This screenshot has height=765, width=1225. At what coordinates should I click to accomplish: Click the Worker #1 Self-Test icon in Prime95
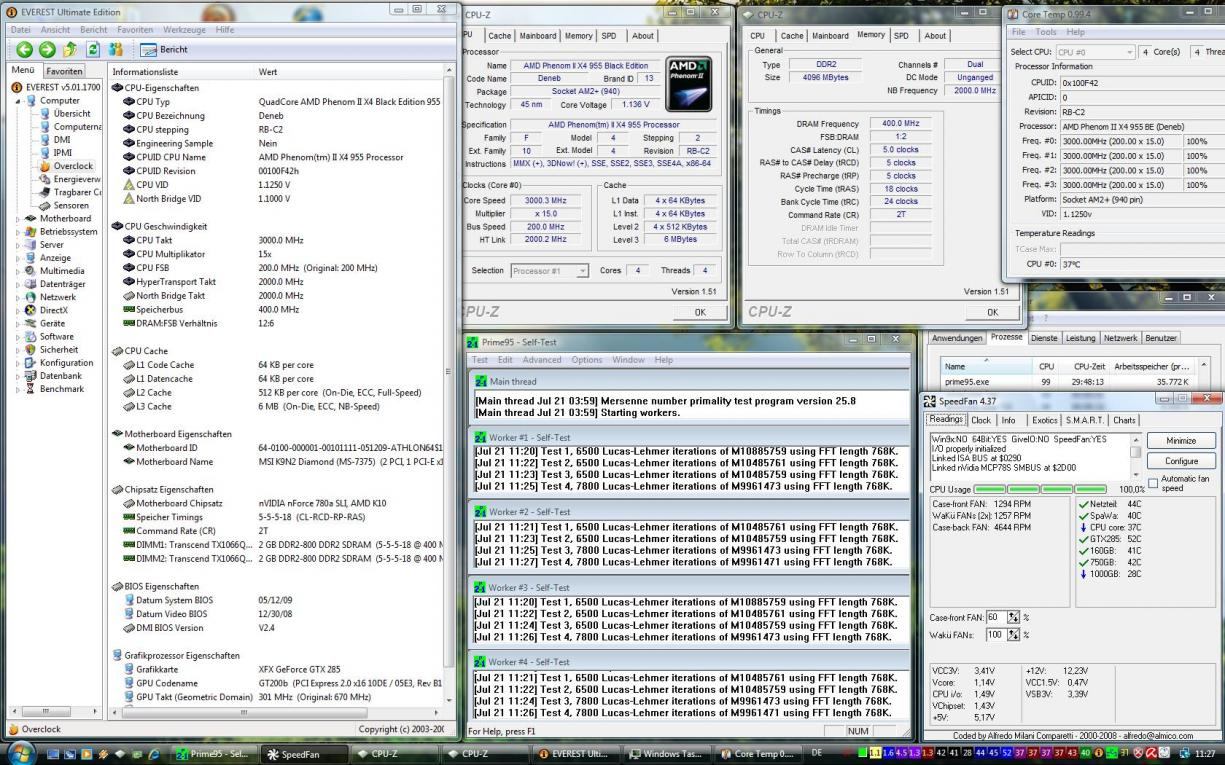pos(480,437)
